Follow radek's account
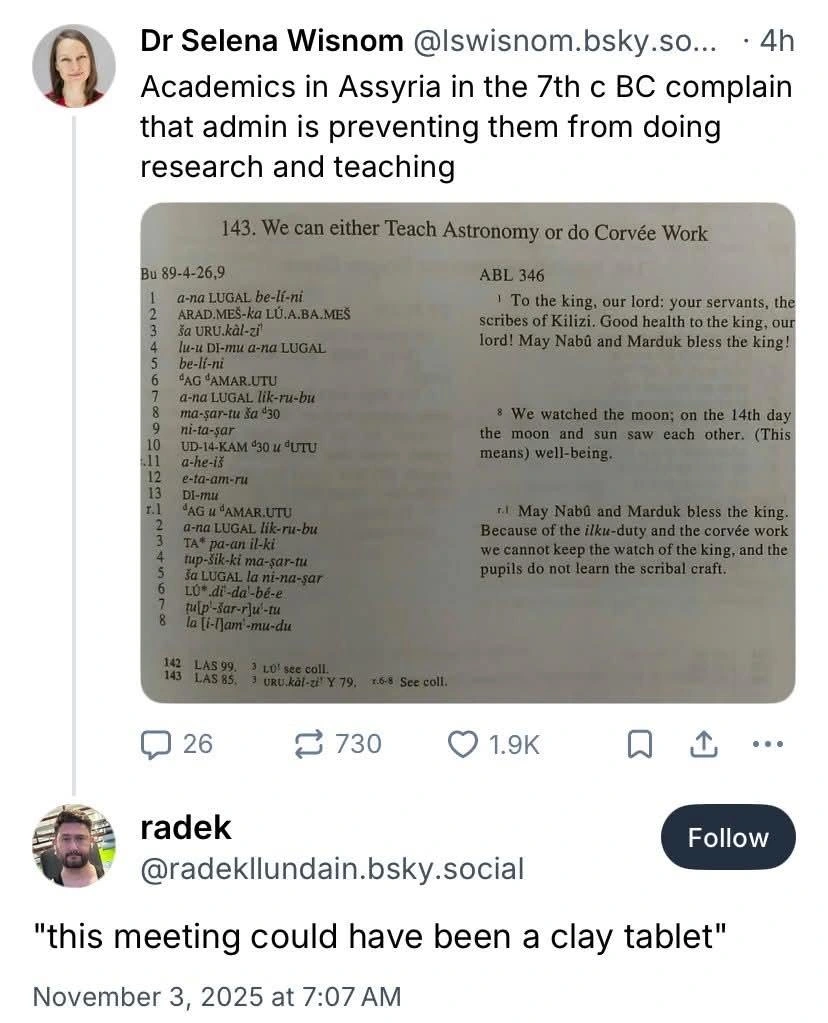This screenshot has height=1023, width=828. coord(727,837)
